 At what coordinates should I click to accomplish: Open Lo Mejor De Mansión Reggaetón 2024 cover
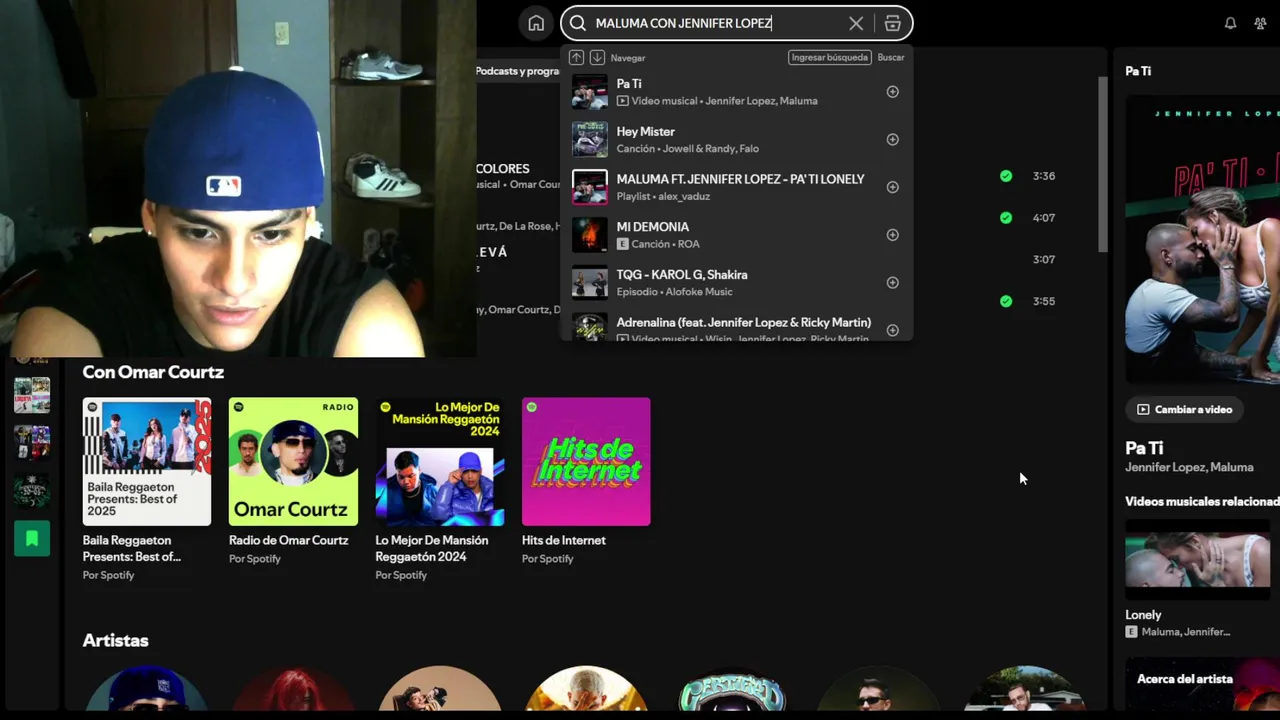coord(440,462)
